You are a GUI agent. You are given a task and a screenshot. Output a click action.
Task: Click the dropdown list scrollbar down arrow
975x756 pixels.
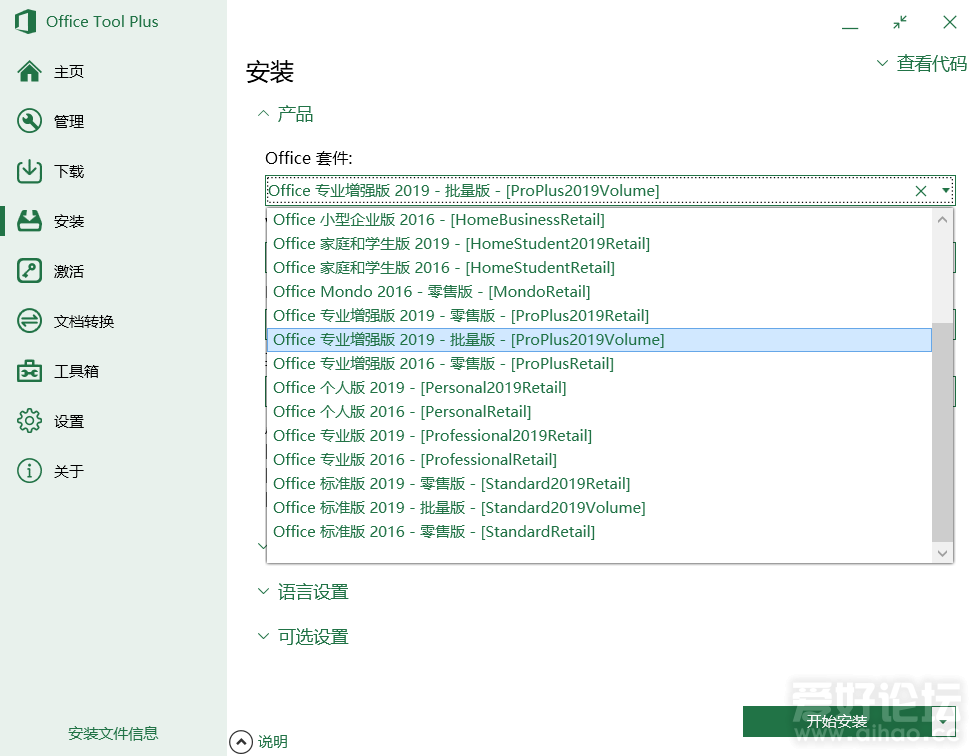(x=943, y=552)
